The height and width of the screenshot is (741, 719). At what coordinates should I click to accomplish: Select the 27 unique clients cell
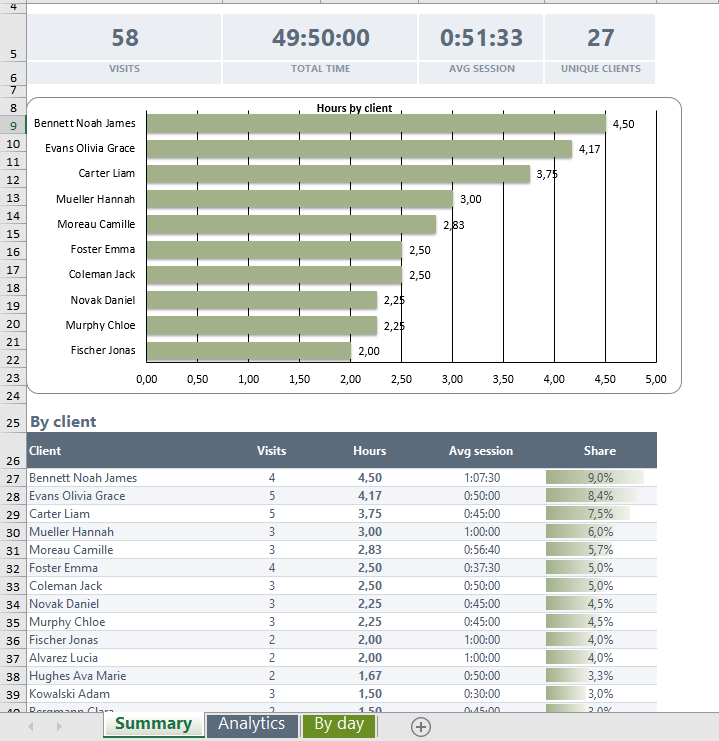pos(600,37)
